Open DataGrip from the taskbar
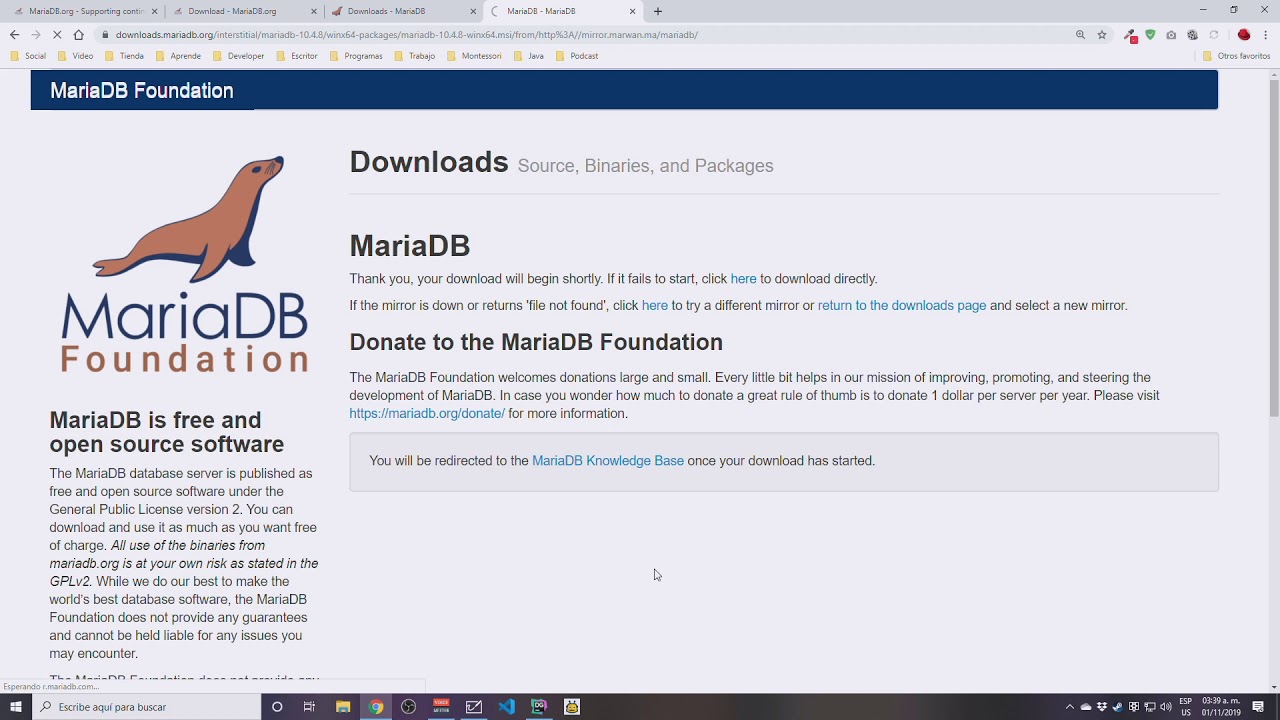 coord(539,707)
